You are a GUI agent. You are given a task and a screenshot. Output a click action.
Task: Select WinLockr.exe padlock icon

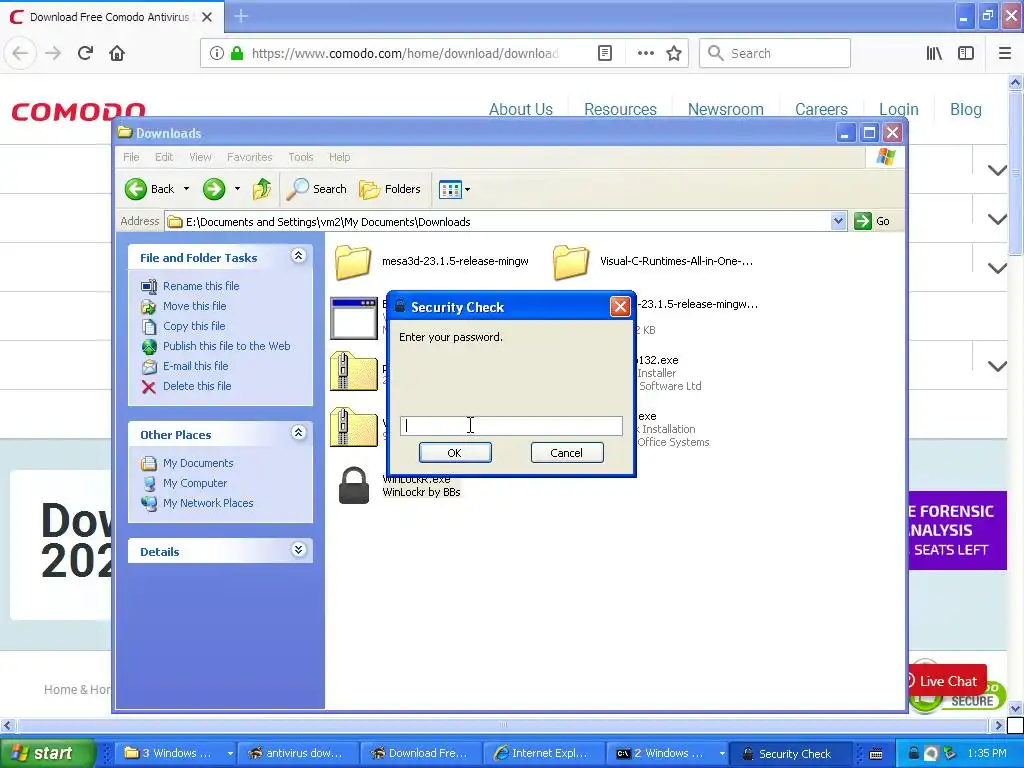tap(354, 485)
